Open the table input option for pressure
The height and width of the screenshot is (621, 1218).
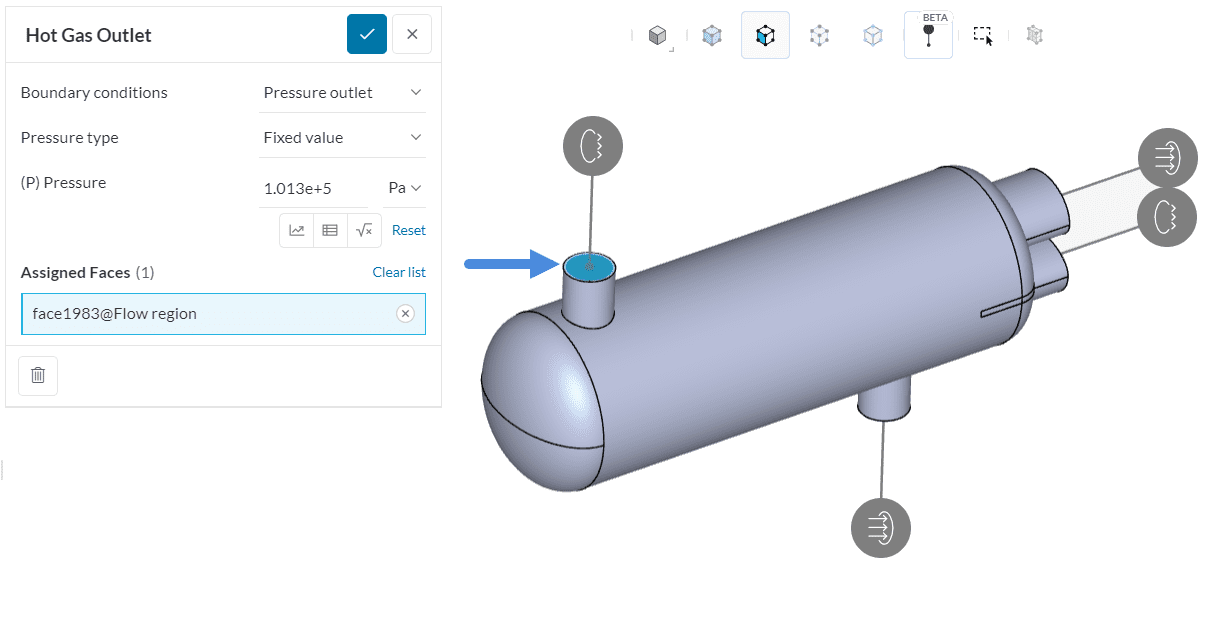[x=330, y=230]
